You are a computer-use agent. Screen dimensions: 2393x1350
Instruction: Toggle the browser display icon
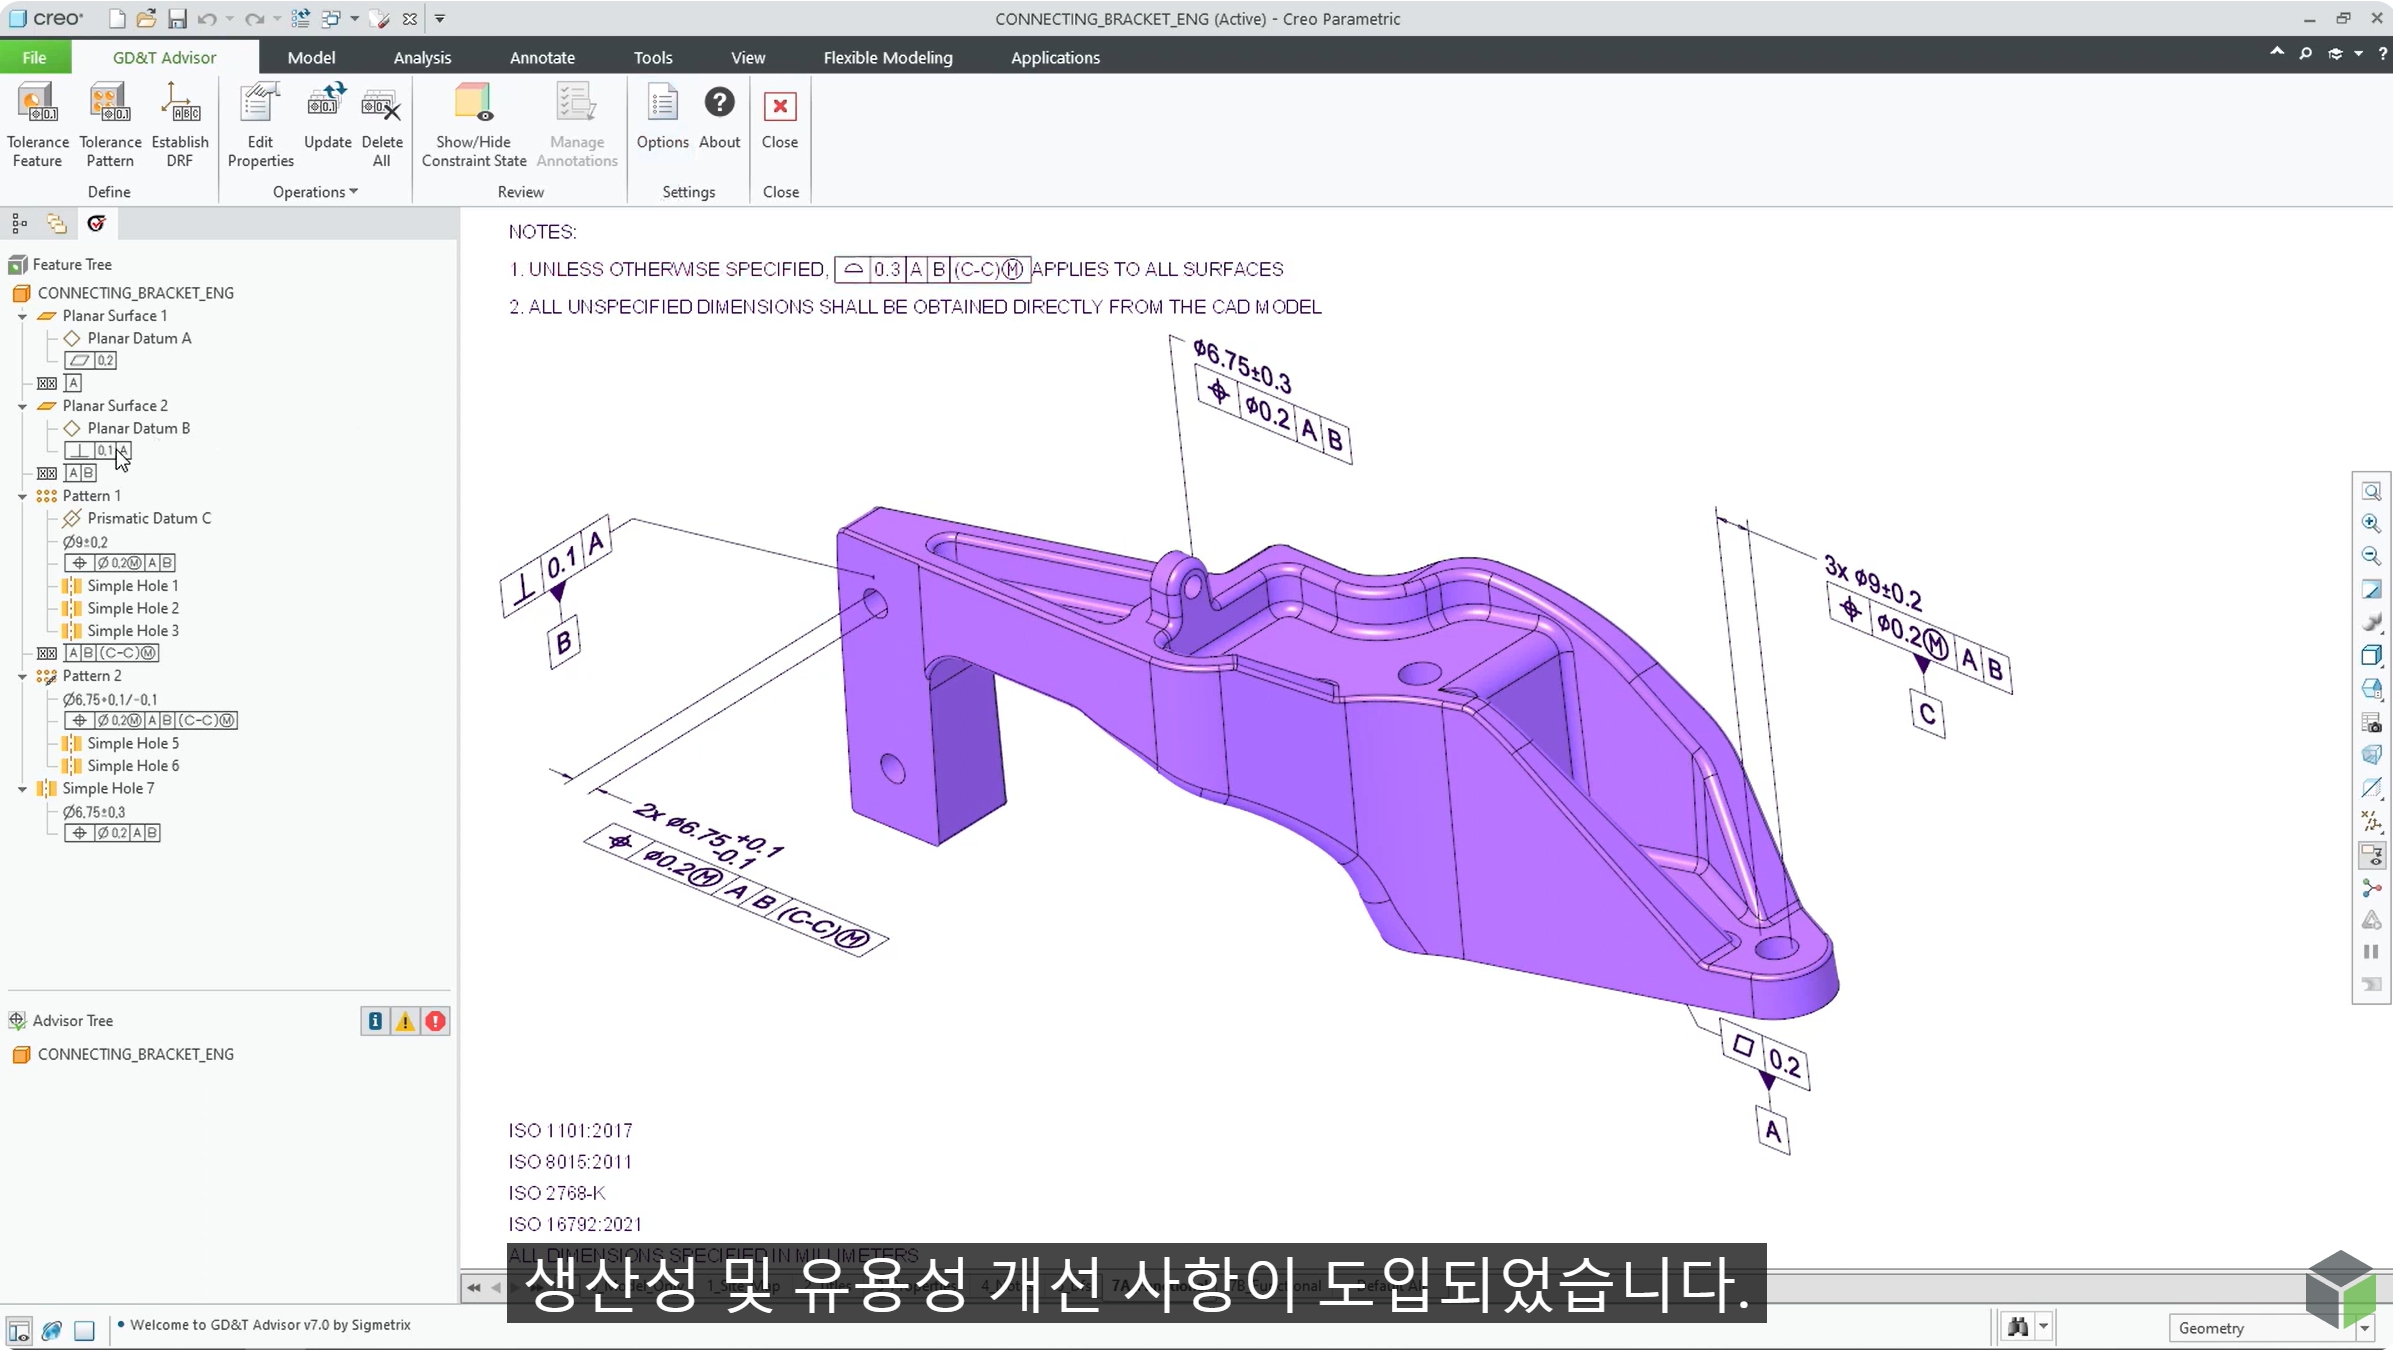52,1330
